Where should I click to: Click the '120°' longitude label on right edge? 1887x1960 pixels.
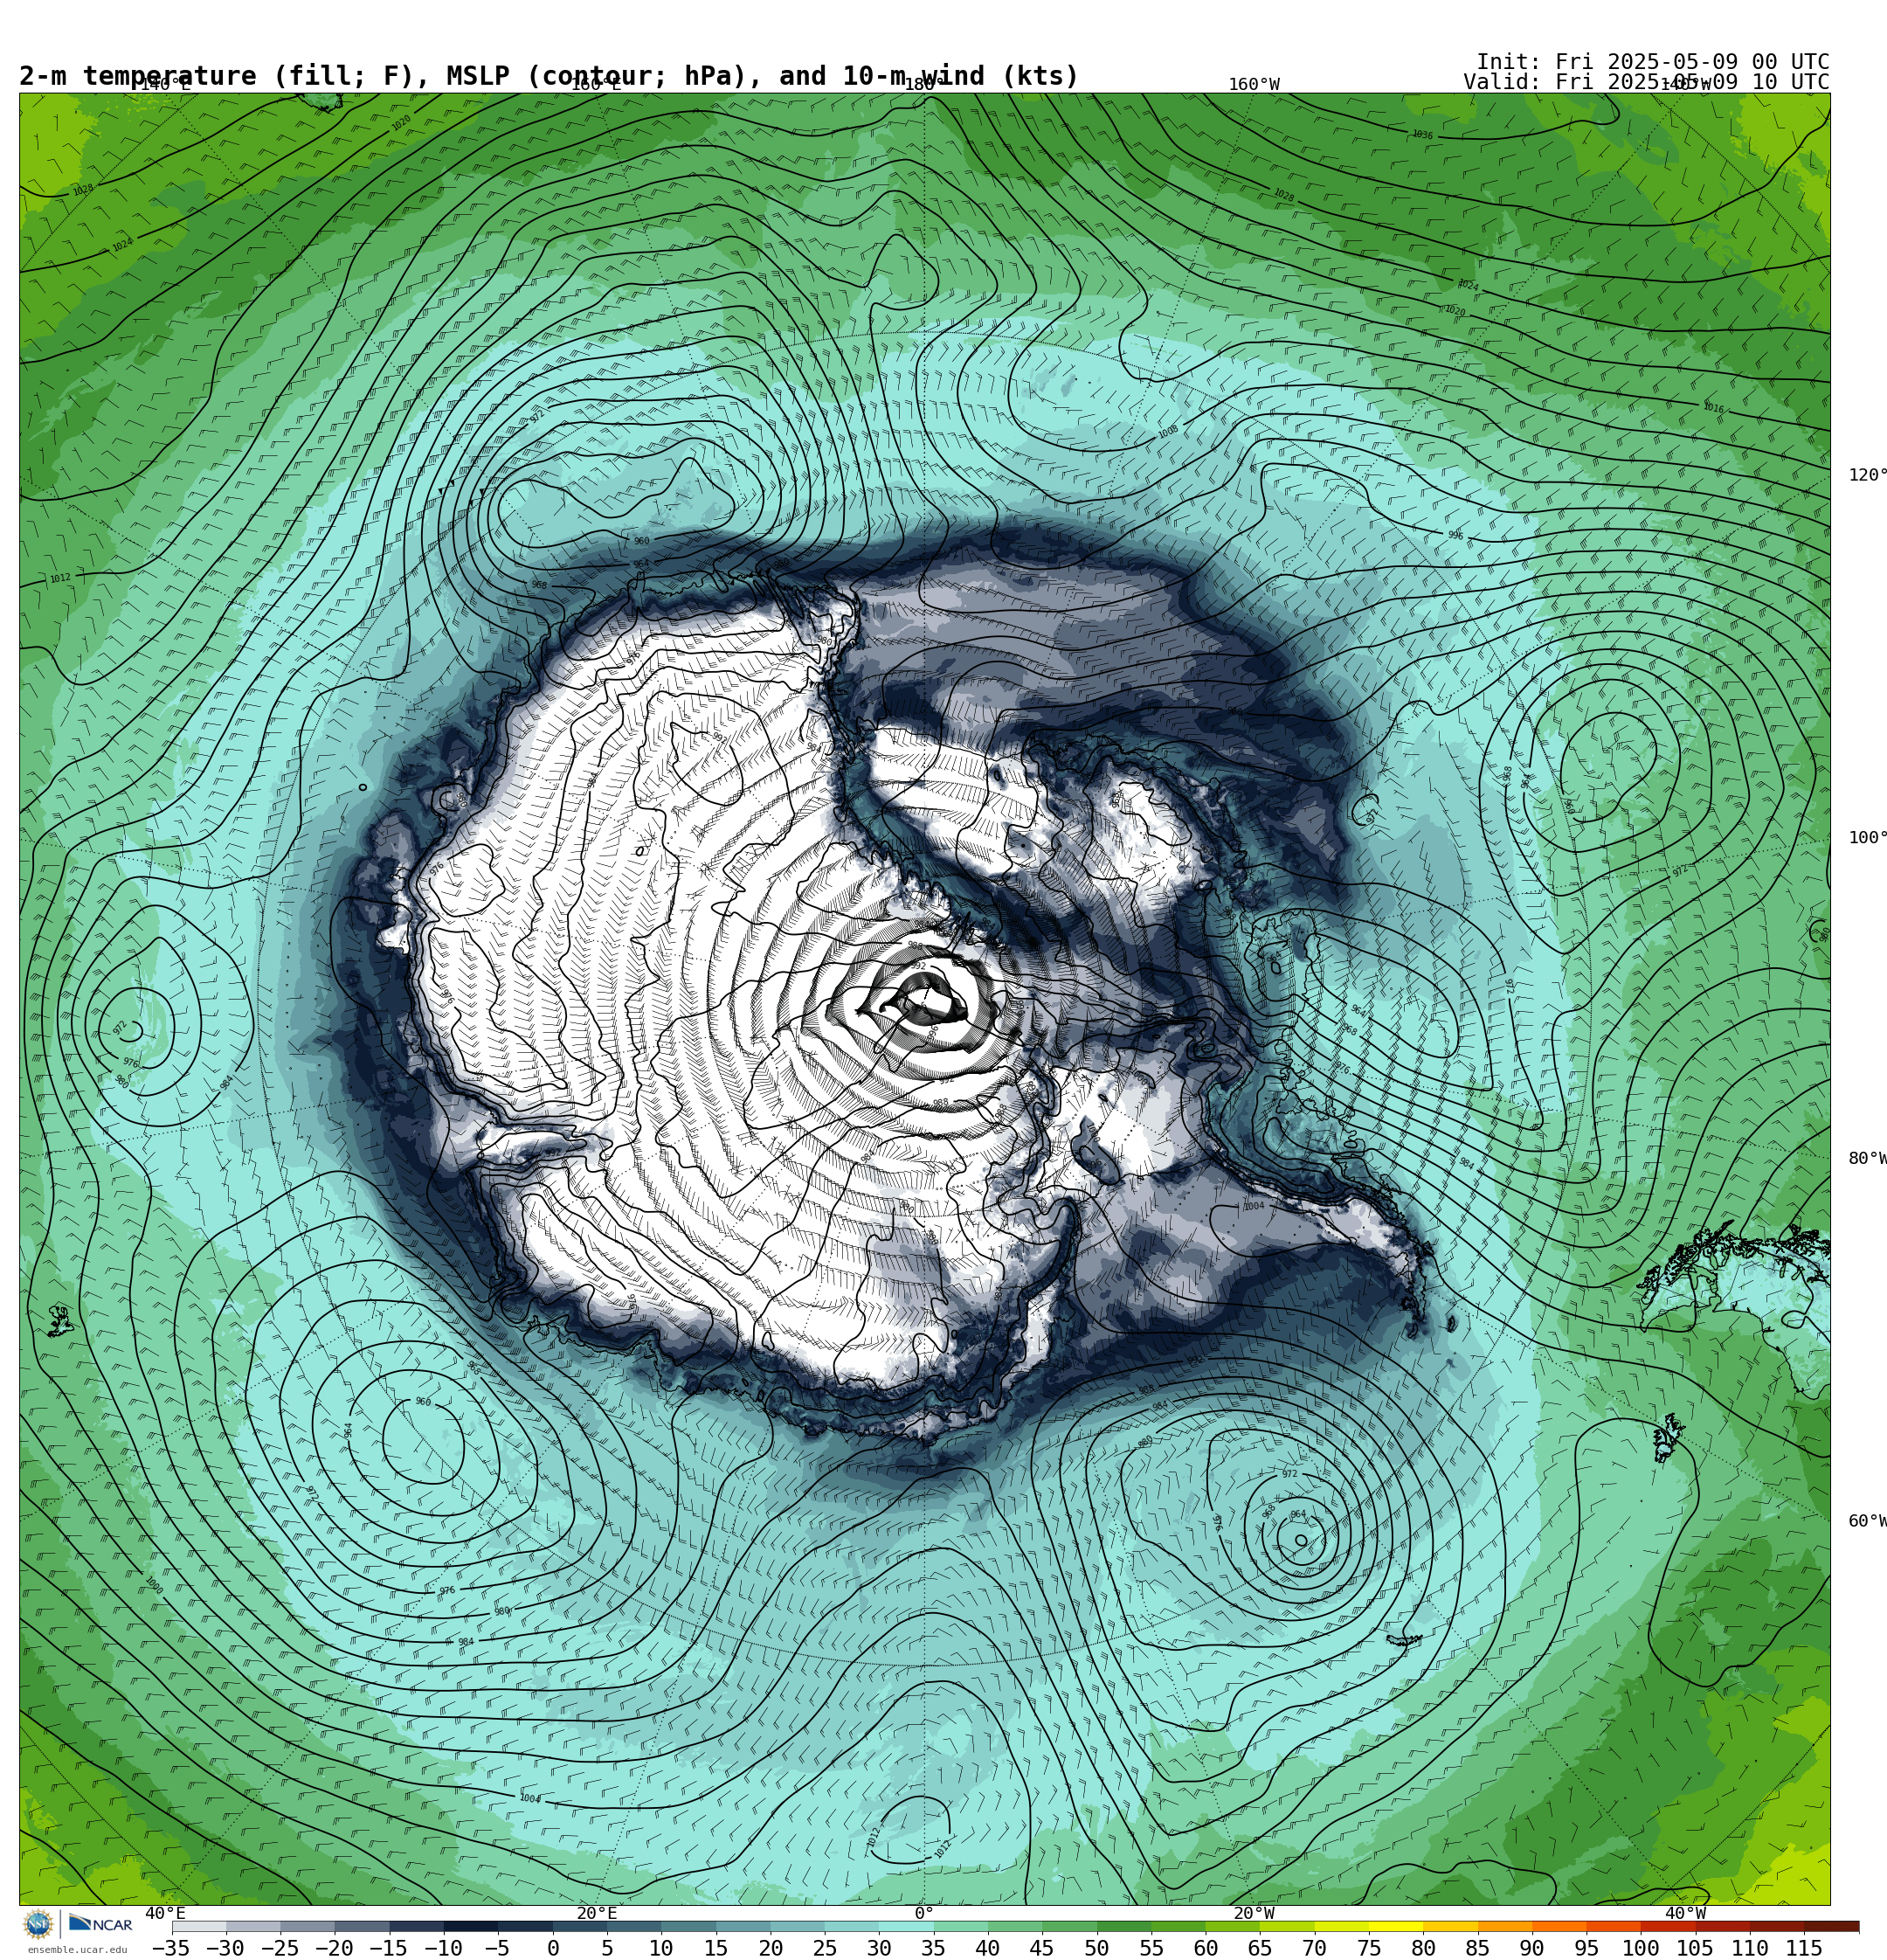click(1866, 475)
